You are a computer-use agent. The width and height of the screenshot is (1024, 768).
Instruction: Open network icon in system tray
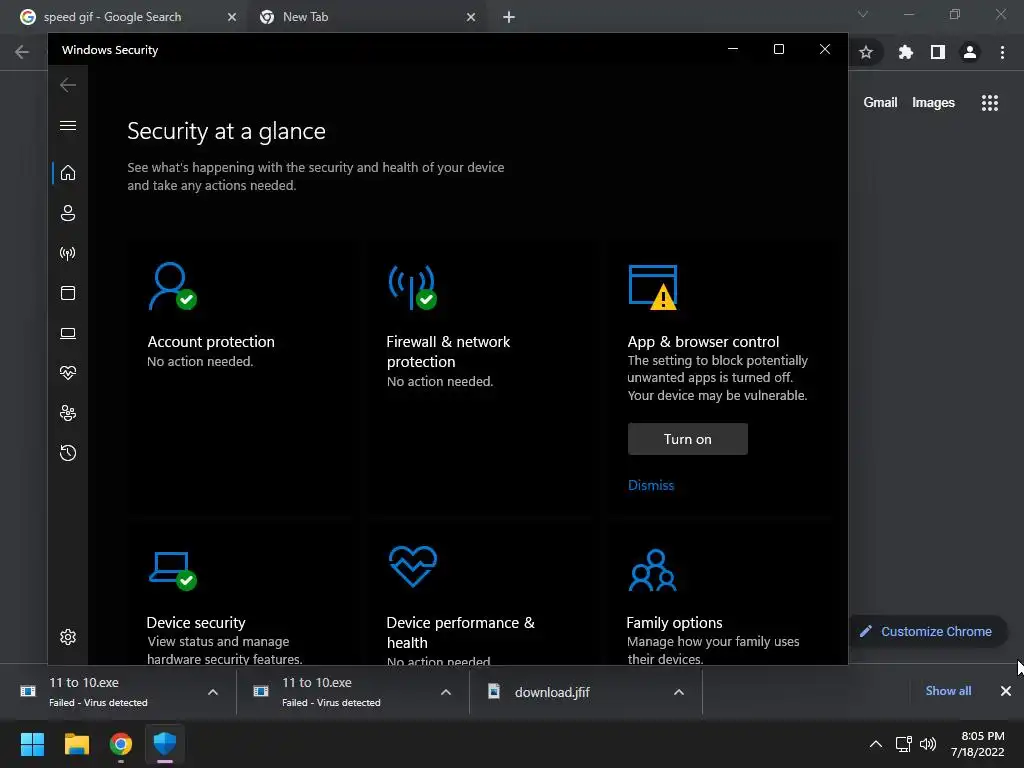(x=904, y=744)
